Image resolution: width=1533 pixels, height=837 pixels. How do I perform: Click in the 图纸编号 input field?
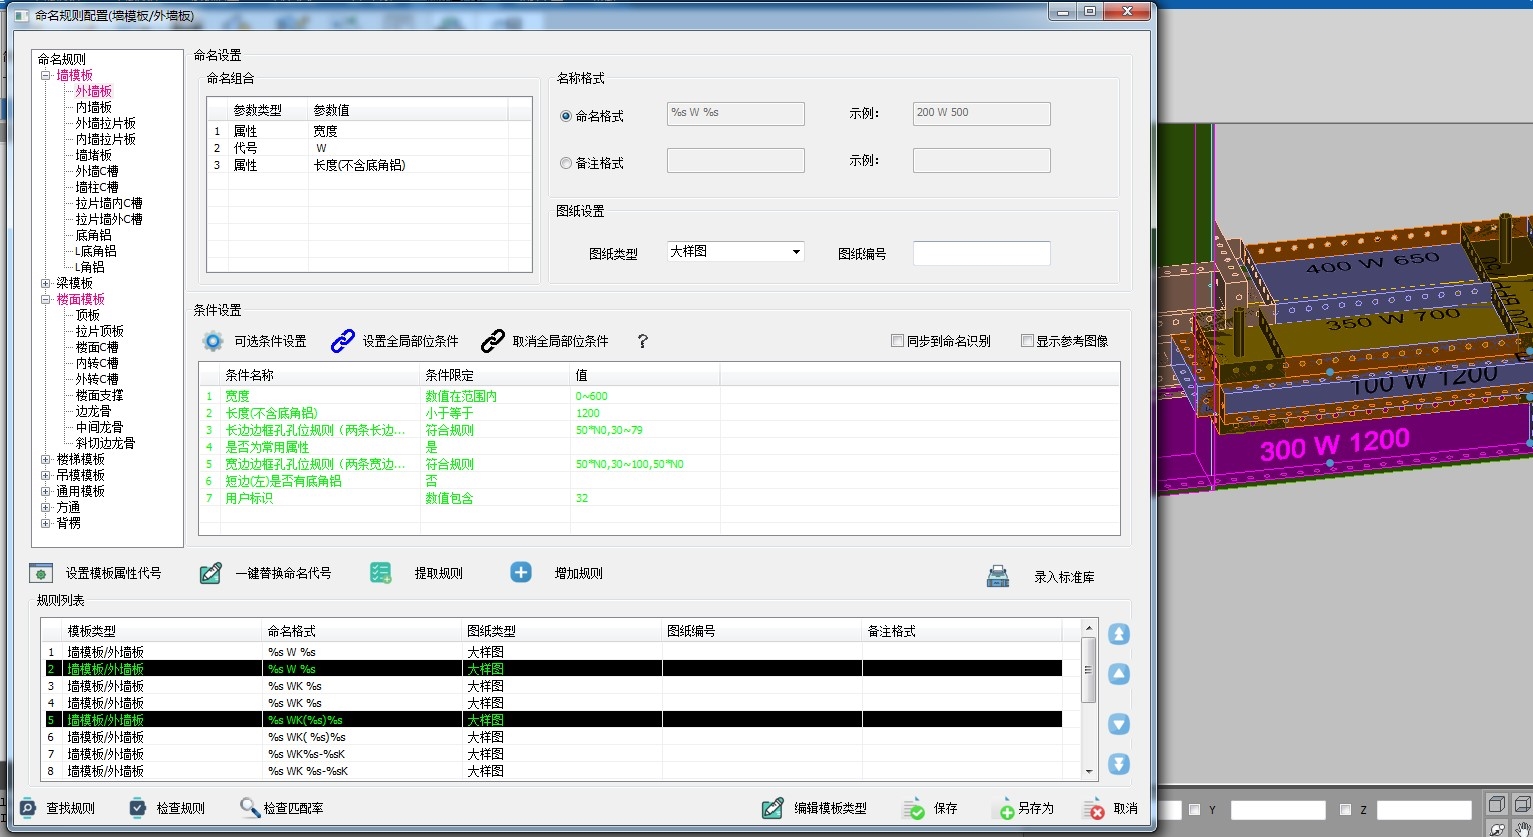(981, 254)
